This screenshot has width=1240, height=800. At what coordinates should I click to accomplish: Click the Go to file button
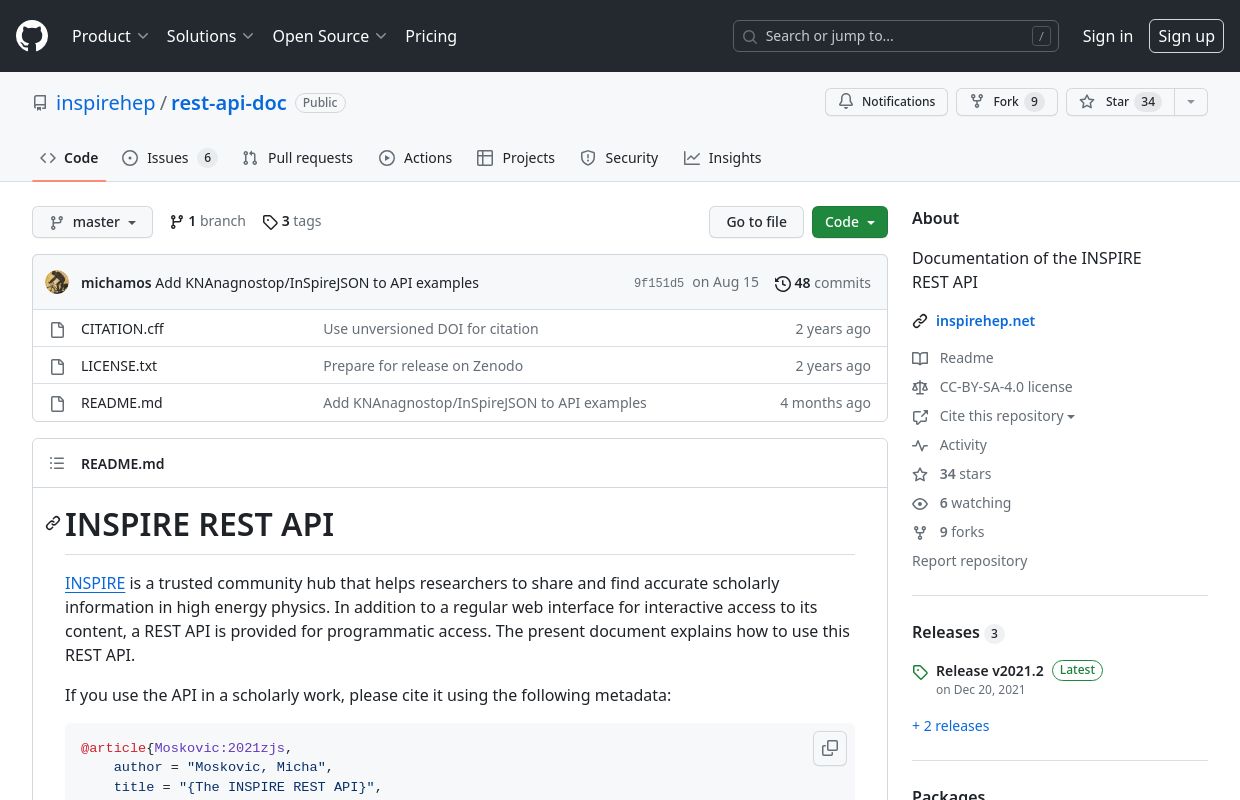(756, 222)
